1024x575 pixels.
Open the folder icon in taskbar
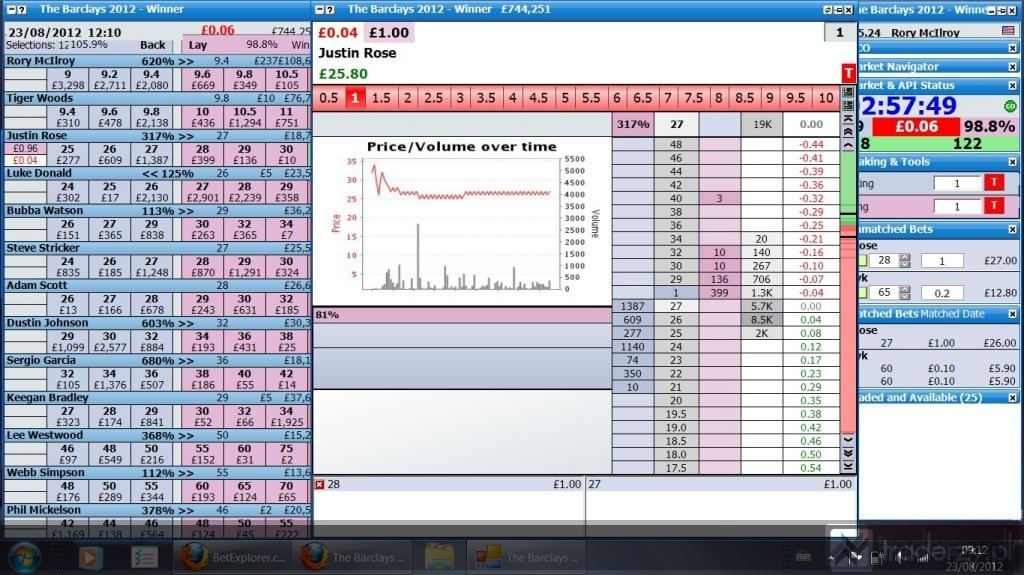(439, 557)
